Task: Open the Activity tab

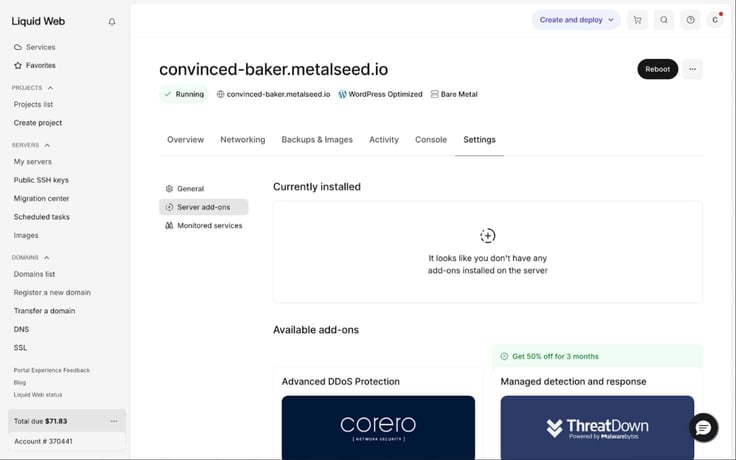Action: click(x=383, y=139)
